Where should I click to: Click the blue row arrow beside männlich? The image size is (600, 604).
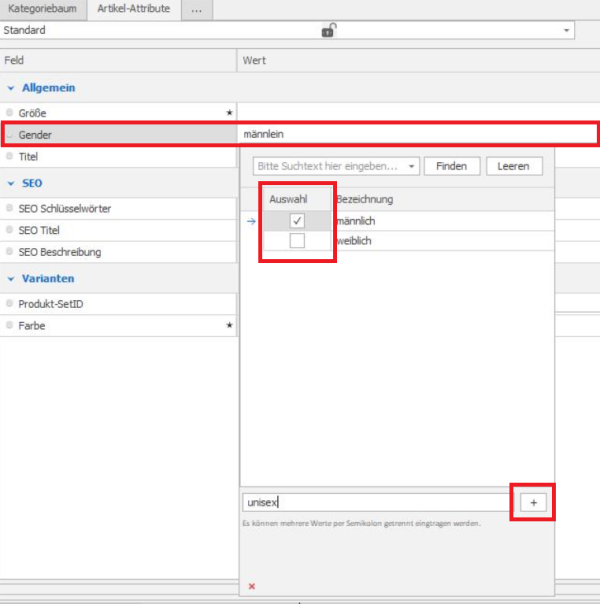pos(250,221)
